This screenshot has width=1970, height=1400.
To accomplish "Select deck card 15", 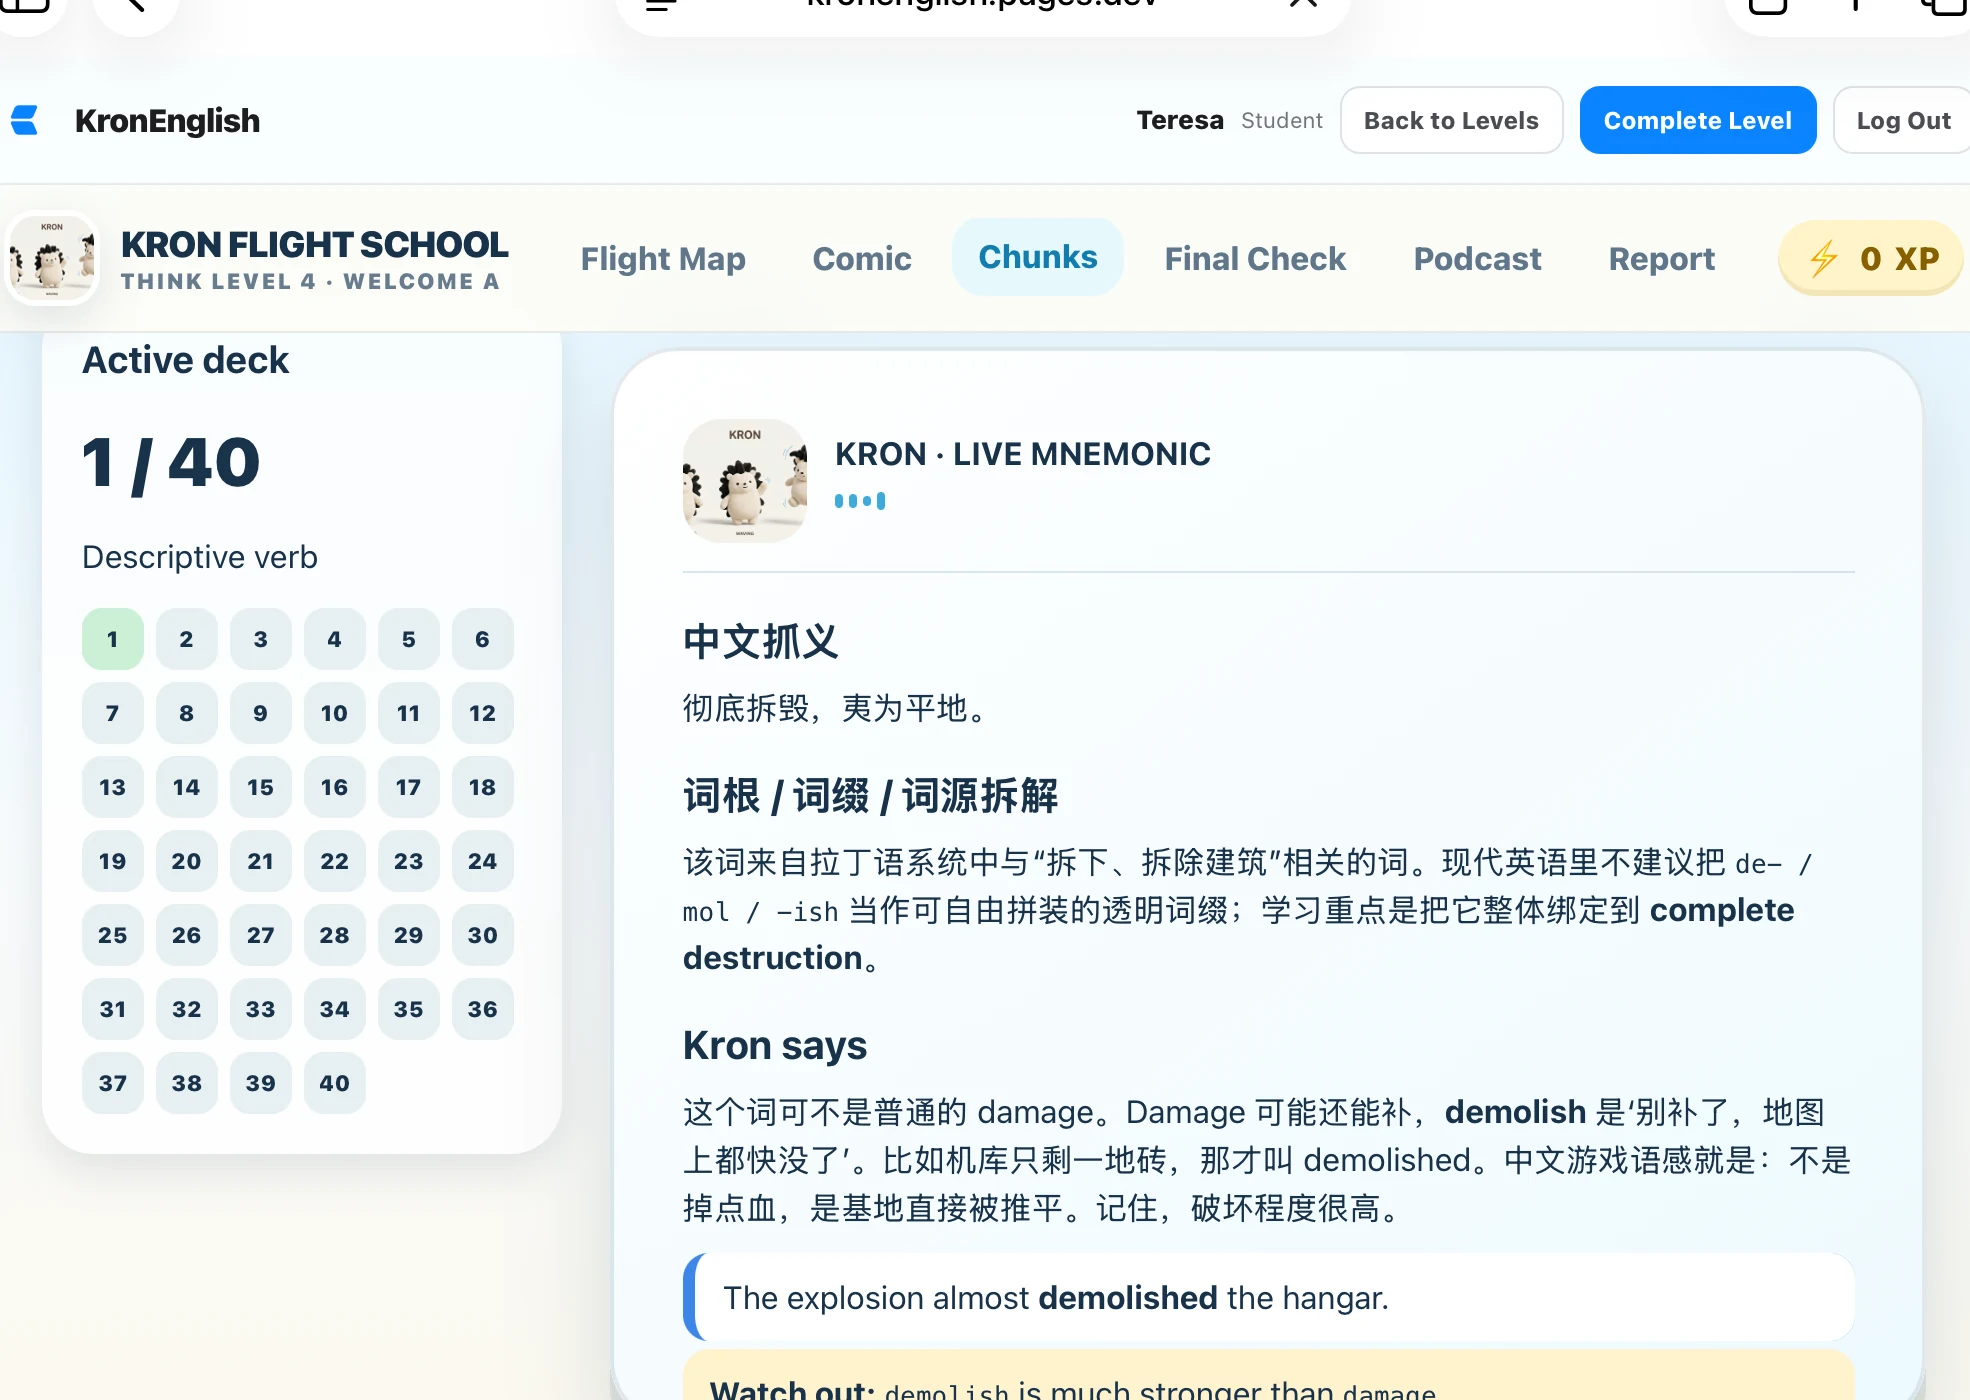I will pos(261,787).
